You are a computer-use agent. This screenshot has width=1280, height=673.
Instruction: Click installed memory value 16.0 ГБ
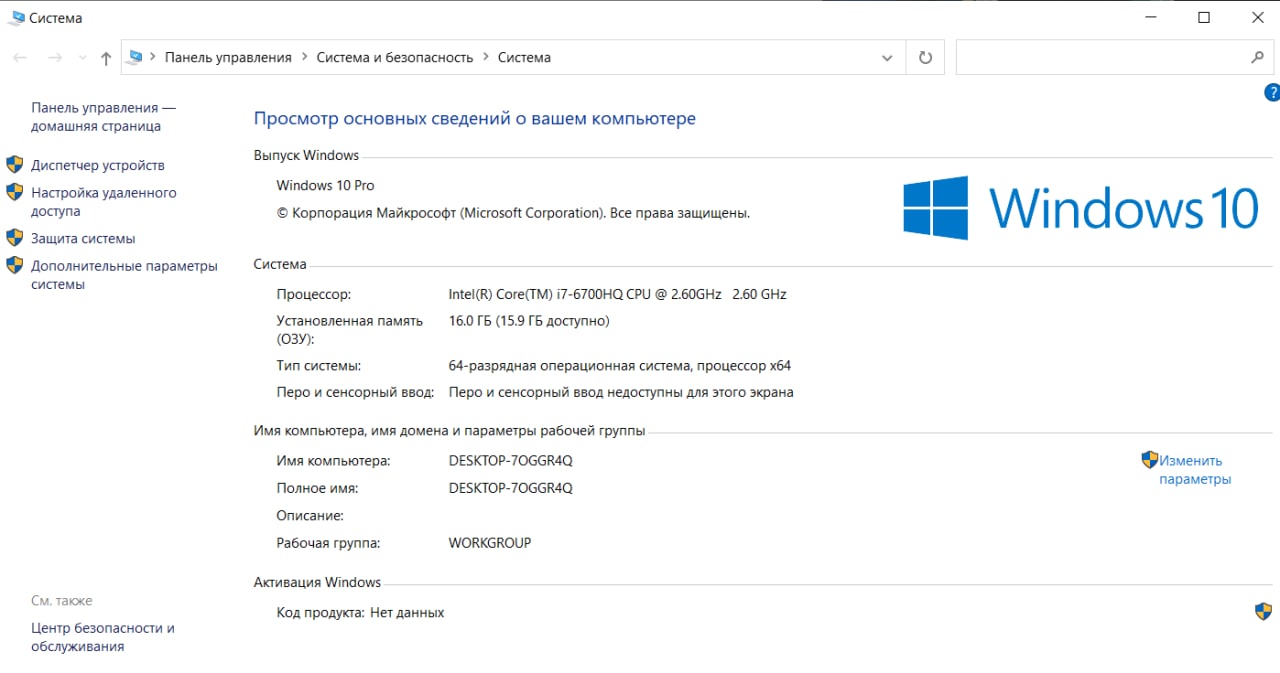[529, 321]
